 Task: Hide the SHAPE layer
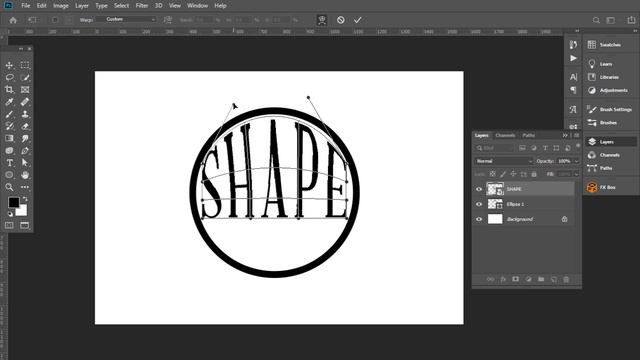(479, 189)
